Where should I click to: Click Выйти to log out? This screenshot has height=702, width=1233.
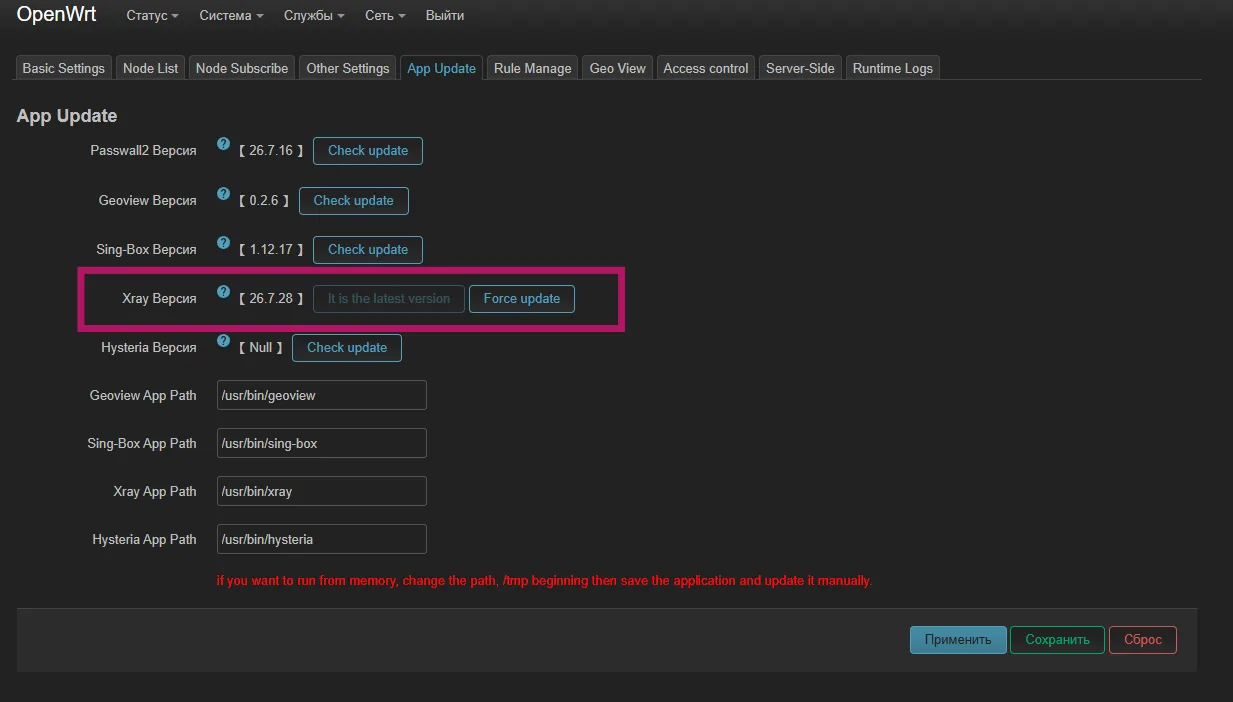tap(445, 16)
